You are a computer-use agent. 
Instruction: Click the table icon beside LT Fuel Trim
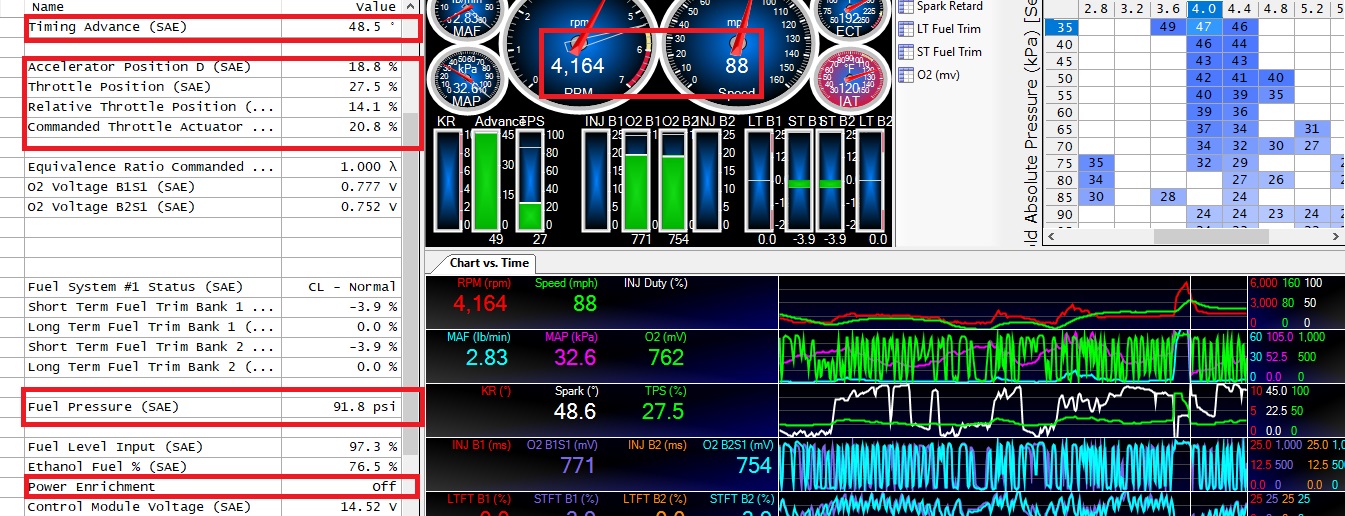pos(906,29)
